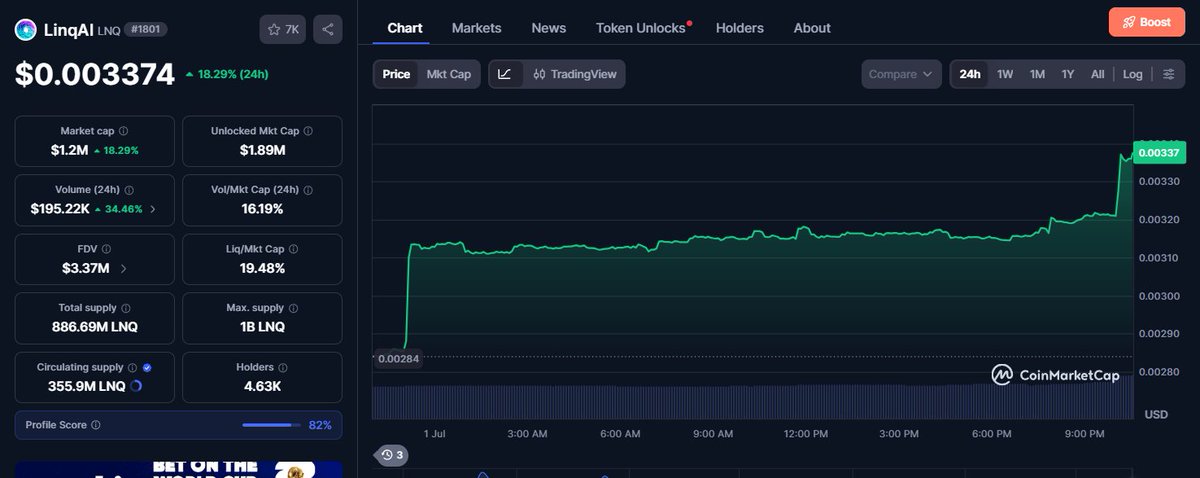This screenshot has width=1200, height=478.
Task: Open the Compare dropdown
Action: coord(901,74)
